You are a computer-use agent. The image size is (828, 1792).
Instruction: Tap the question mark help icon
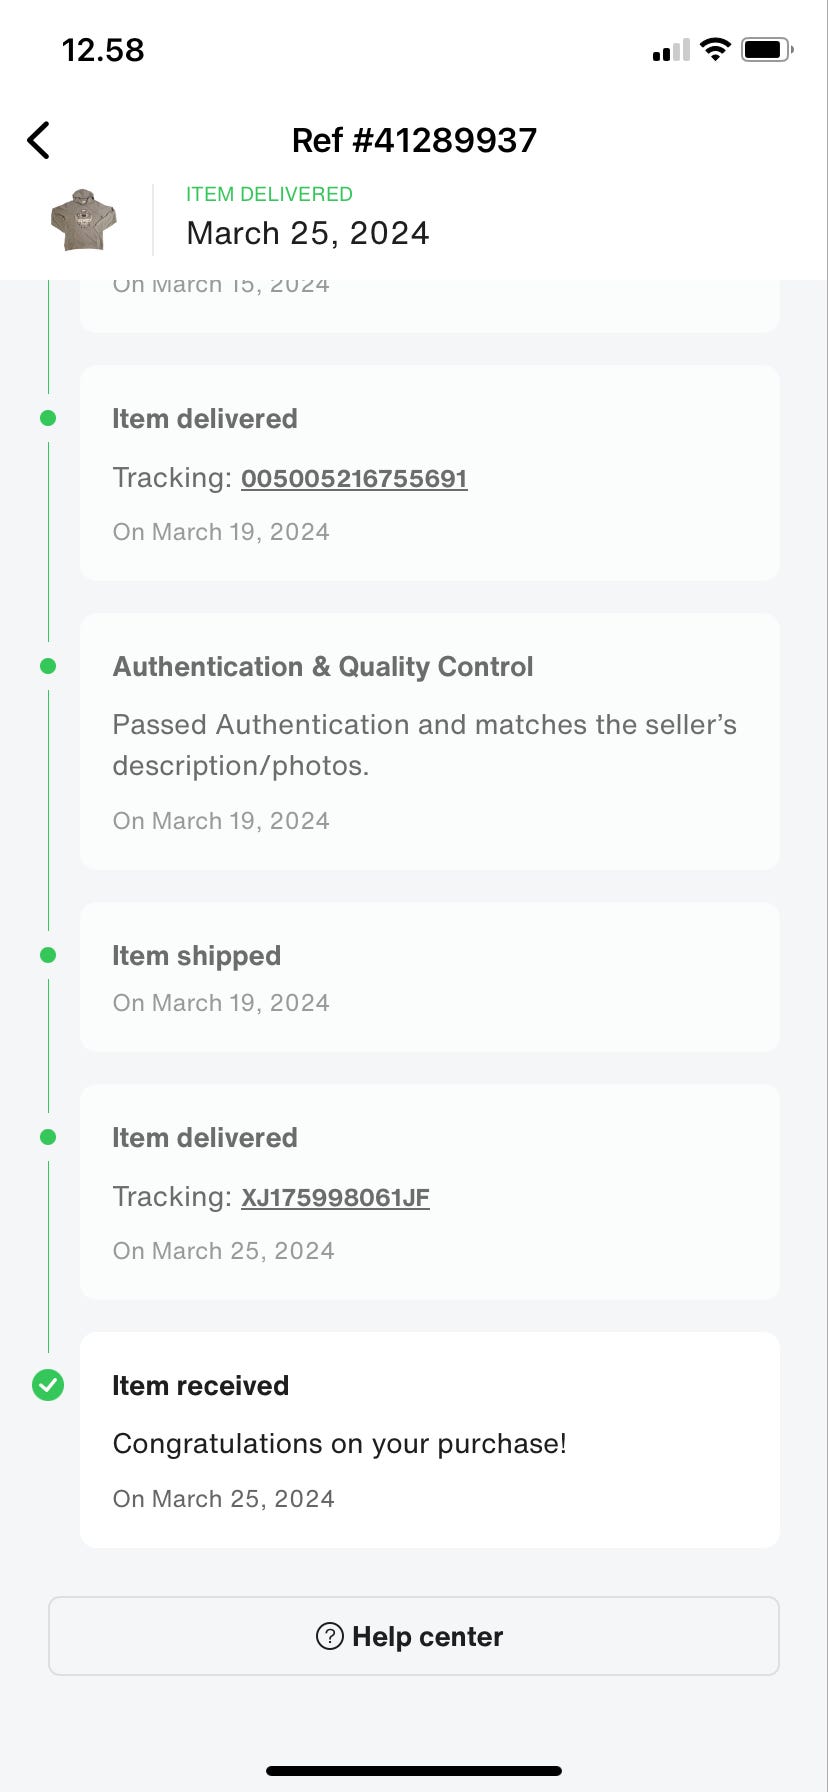[x=330, y=1636]
